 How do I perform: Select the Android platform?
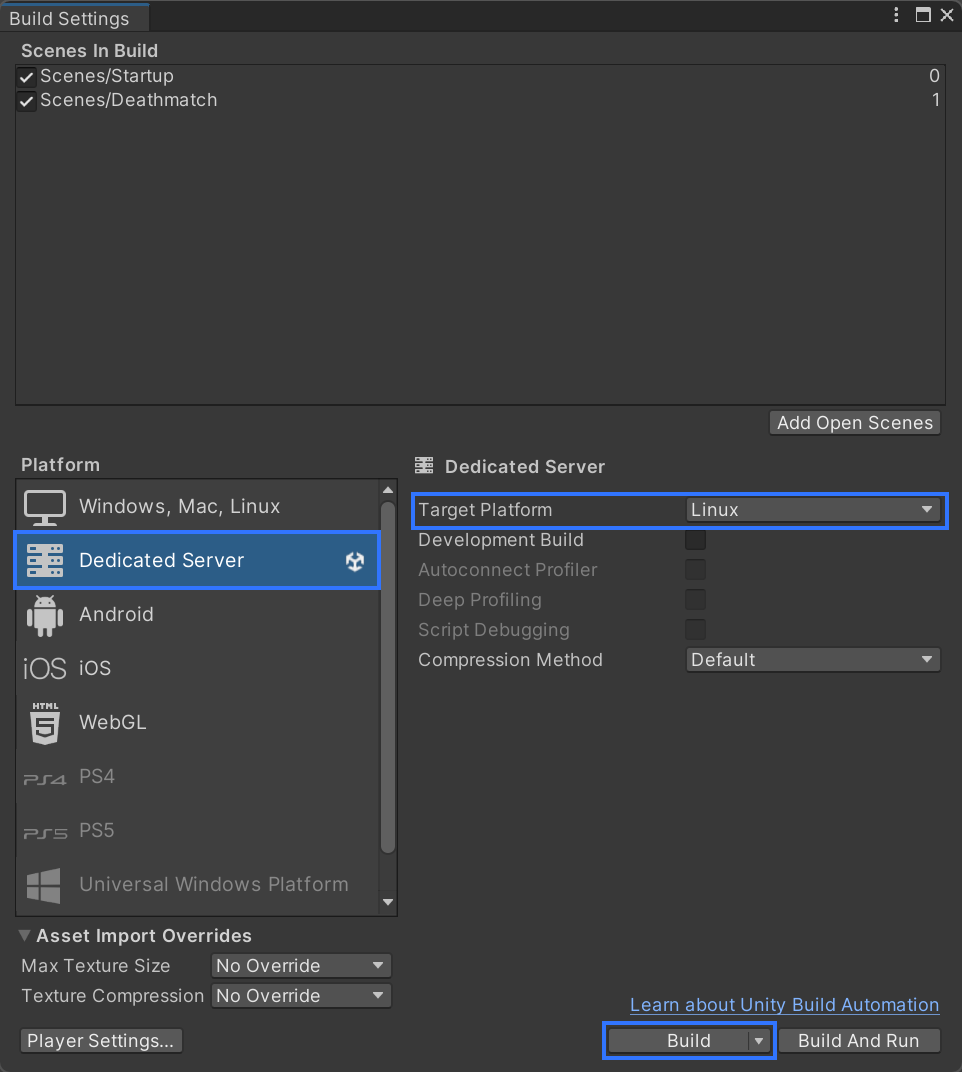coord(198,615)
